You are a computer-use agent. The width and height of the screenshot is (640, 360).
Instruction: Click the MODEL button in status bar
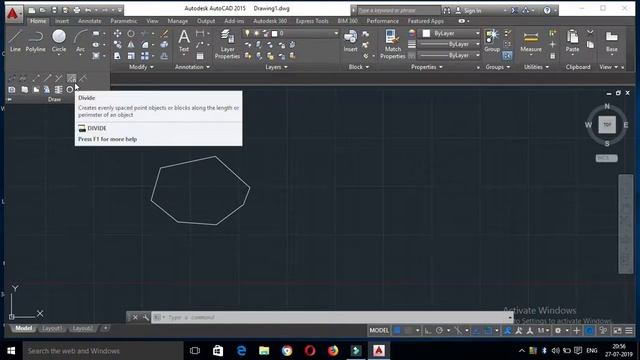379,331
